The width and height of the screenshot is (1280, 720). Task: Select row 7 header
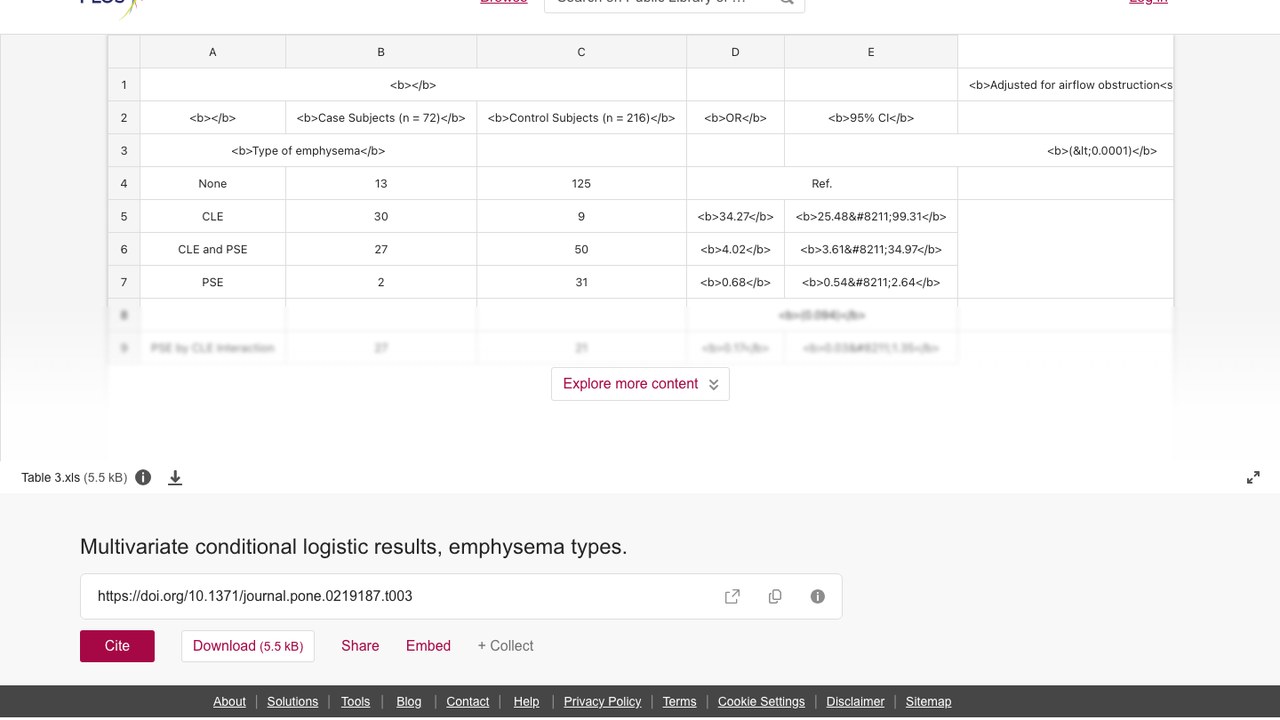coord(124,282)
